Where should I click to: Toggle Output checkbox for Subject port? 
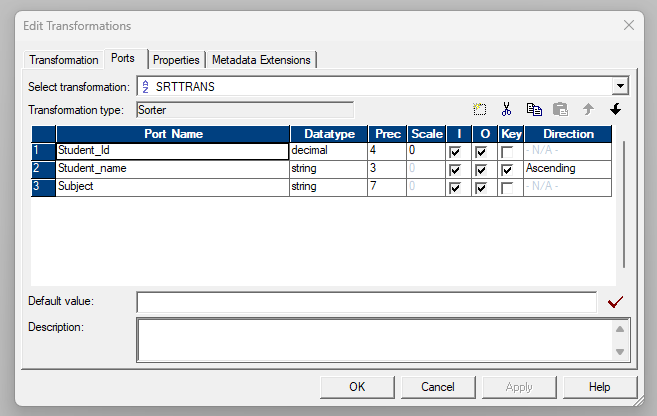(x=481, y=188)
